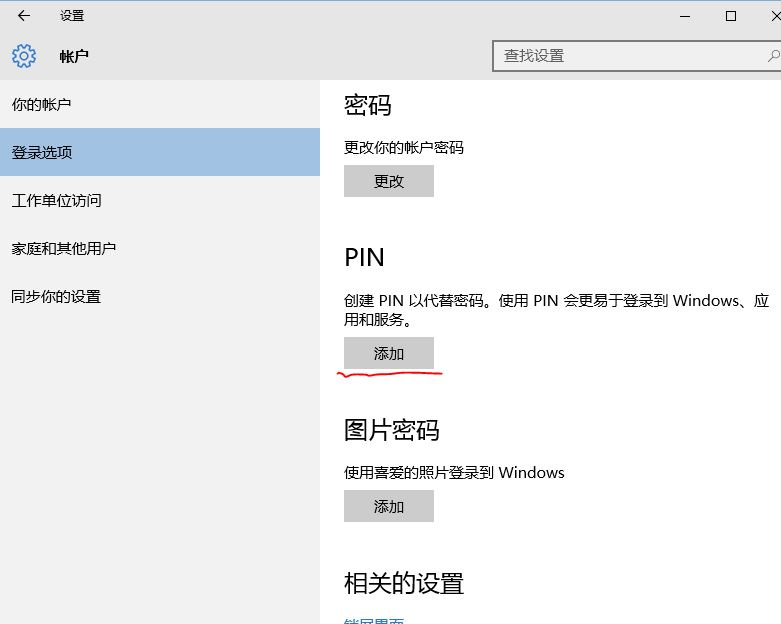This screenshot has width=781, height=624.
Task: Click 添加 button under PIN
Action: tap(388, 354)
